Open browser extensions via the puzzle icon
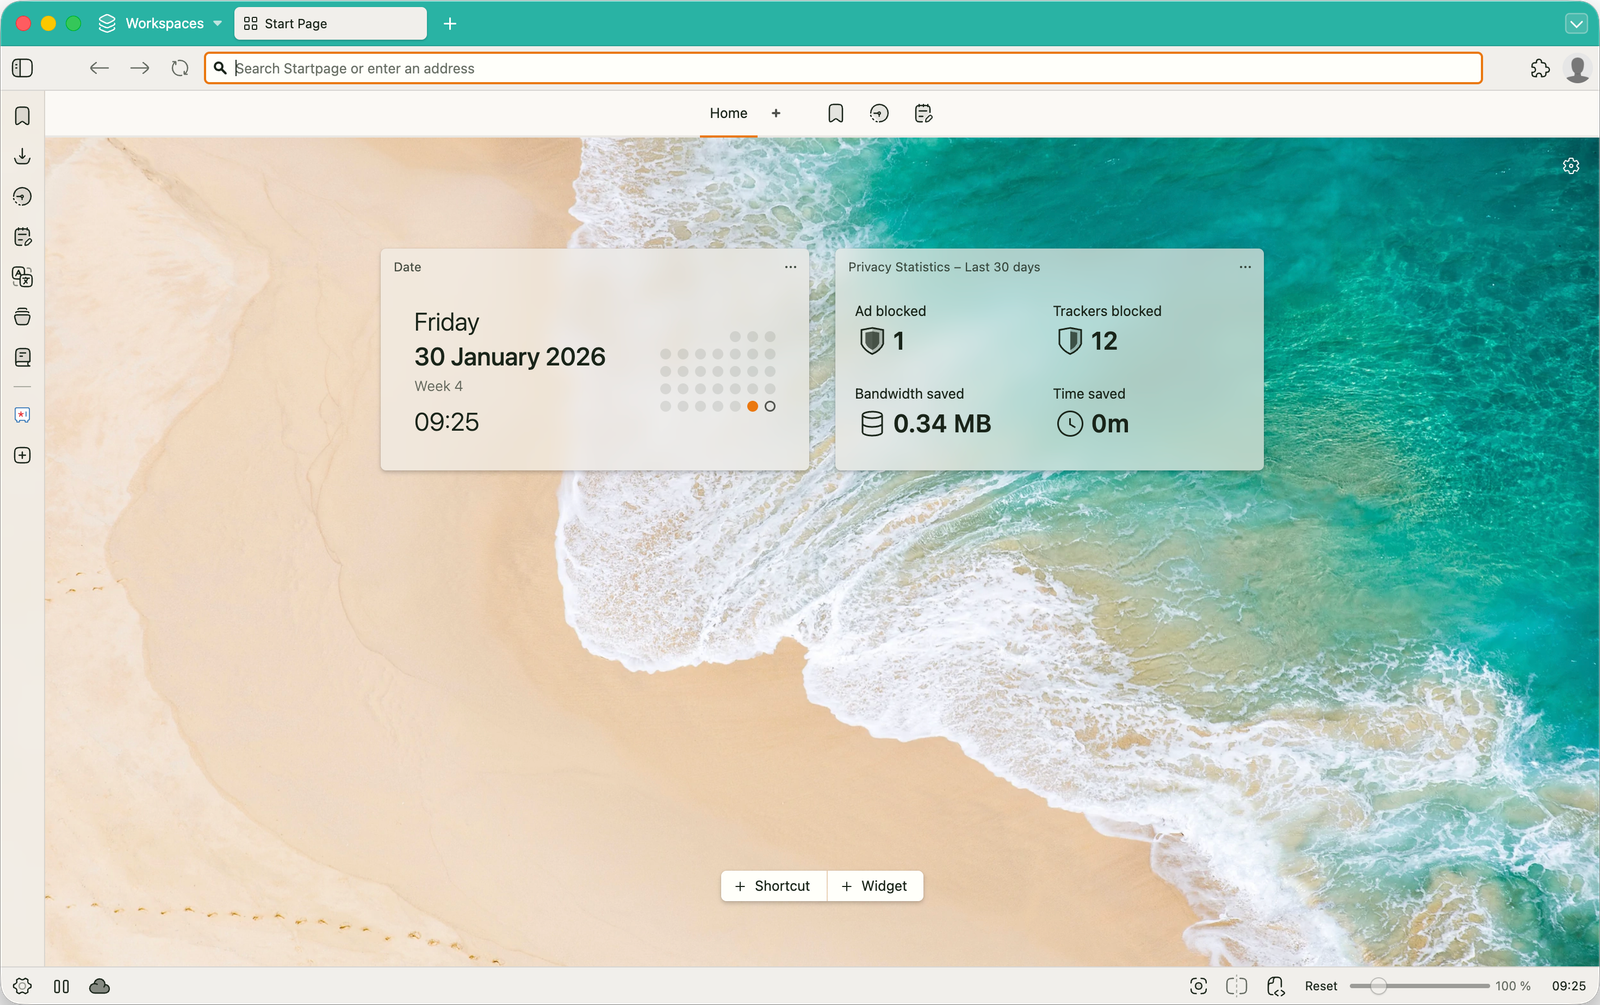The image size is (1600, 1005). [1539, 68]
